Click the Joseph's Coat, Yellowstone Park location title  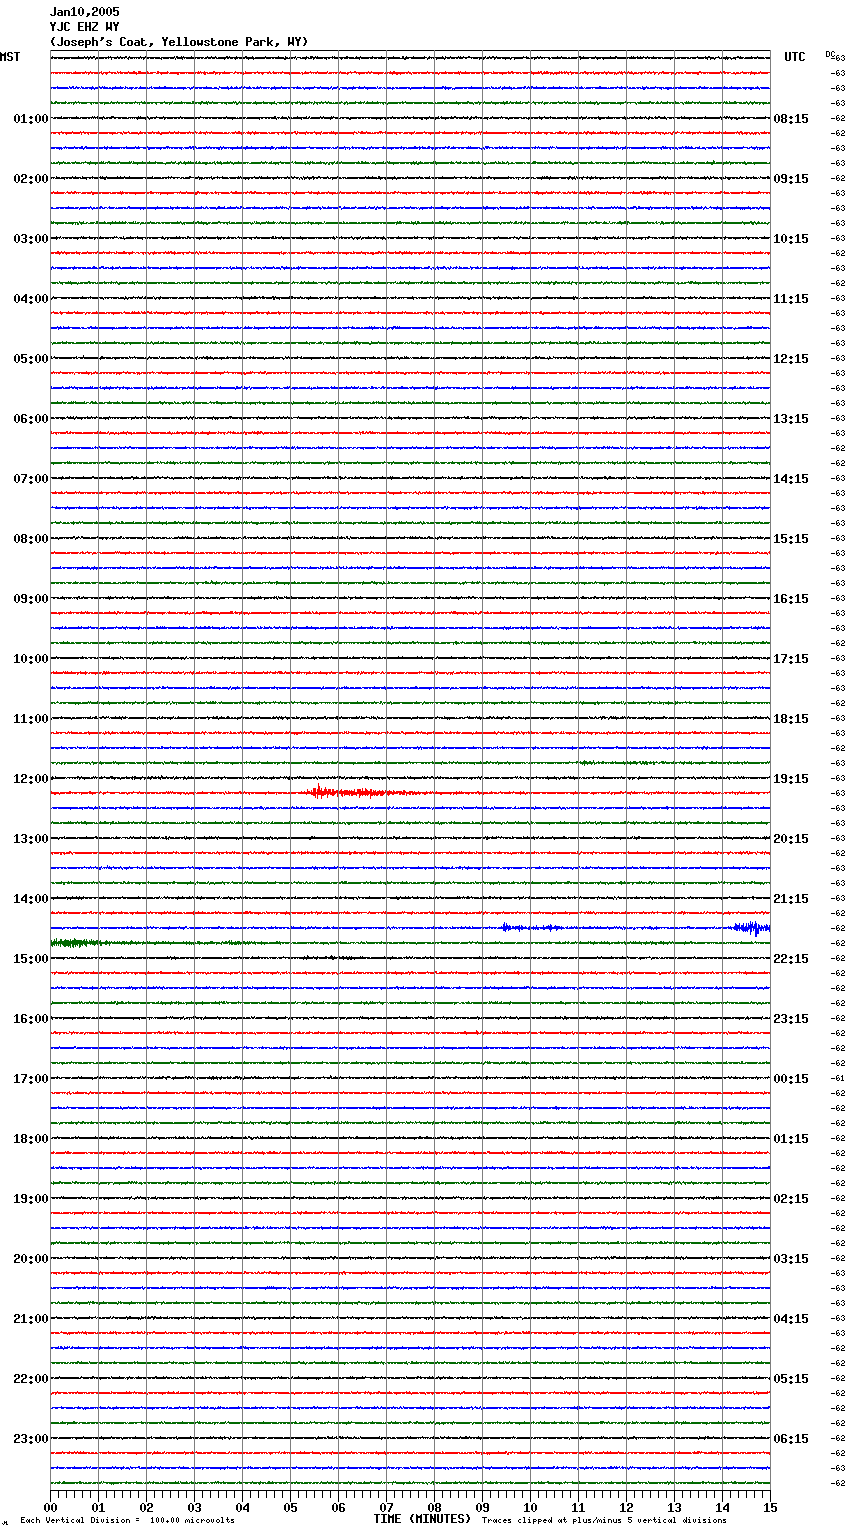click(x=179, y=42)
